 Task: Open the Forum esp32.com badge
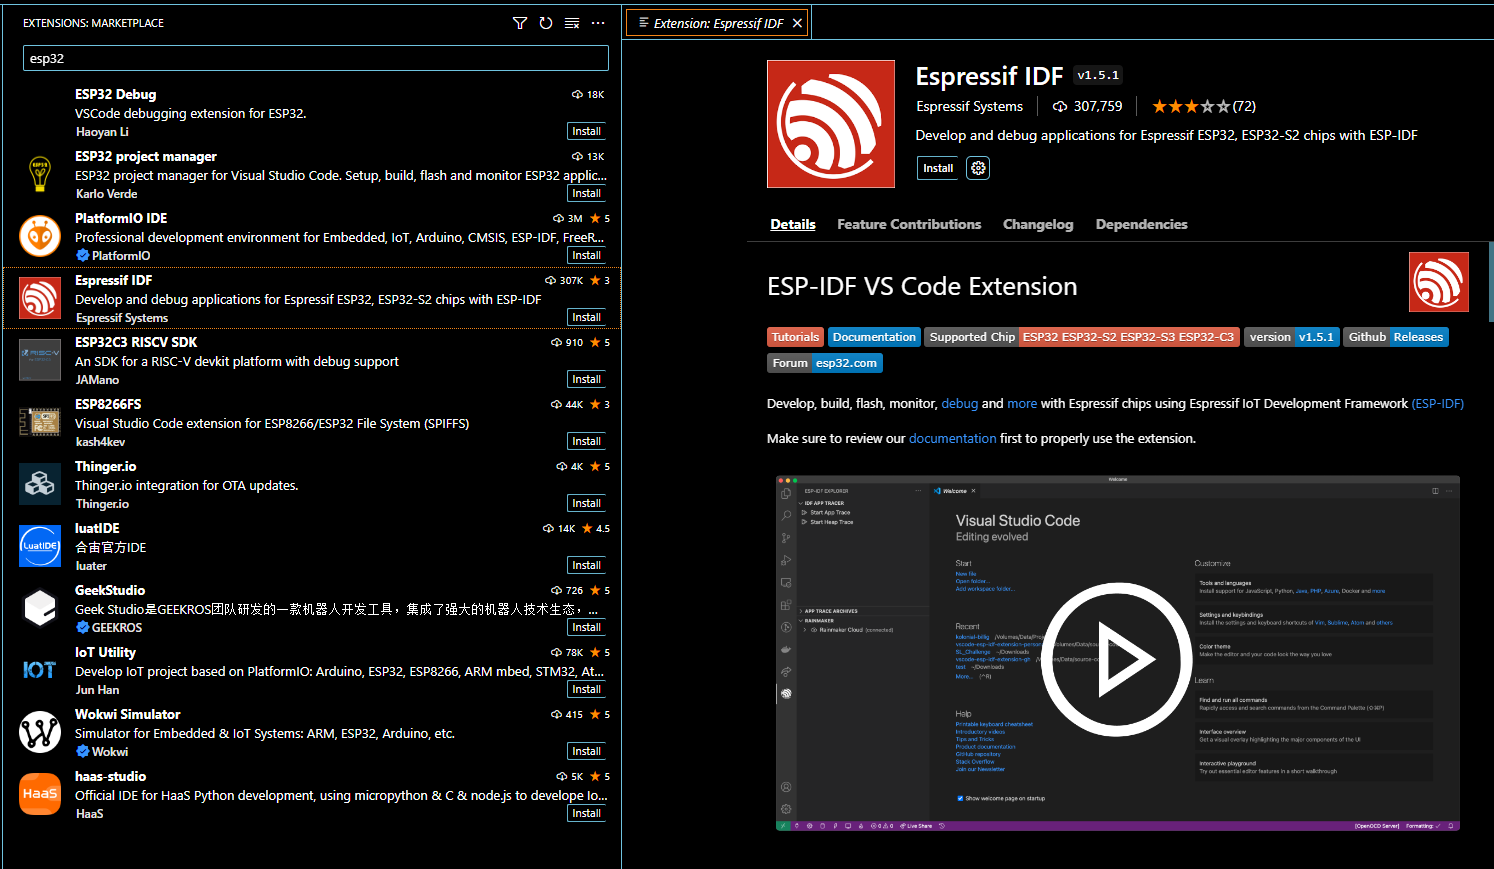point(825,363)
